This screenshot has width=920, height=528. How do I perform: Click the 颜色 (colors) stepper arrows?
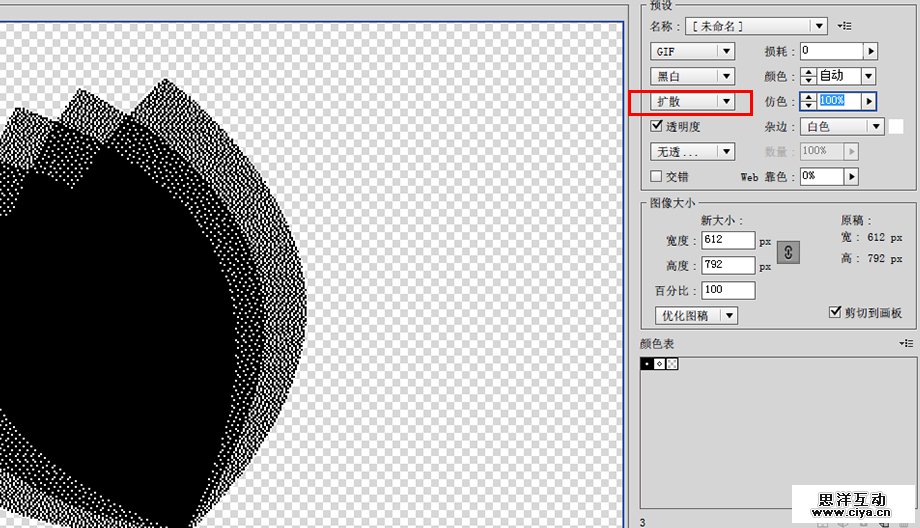(x=807, y=76)
